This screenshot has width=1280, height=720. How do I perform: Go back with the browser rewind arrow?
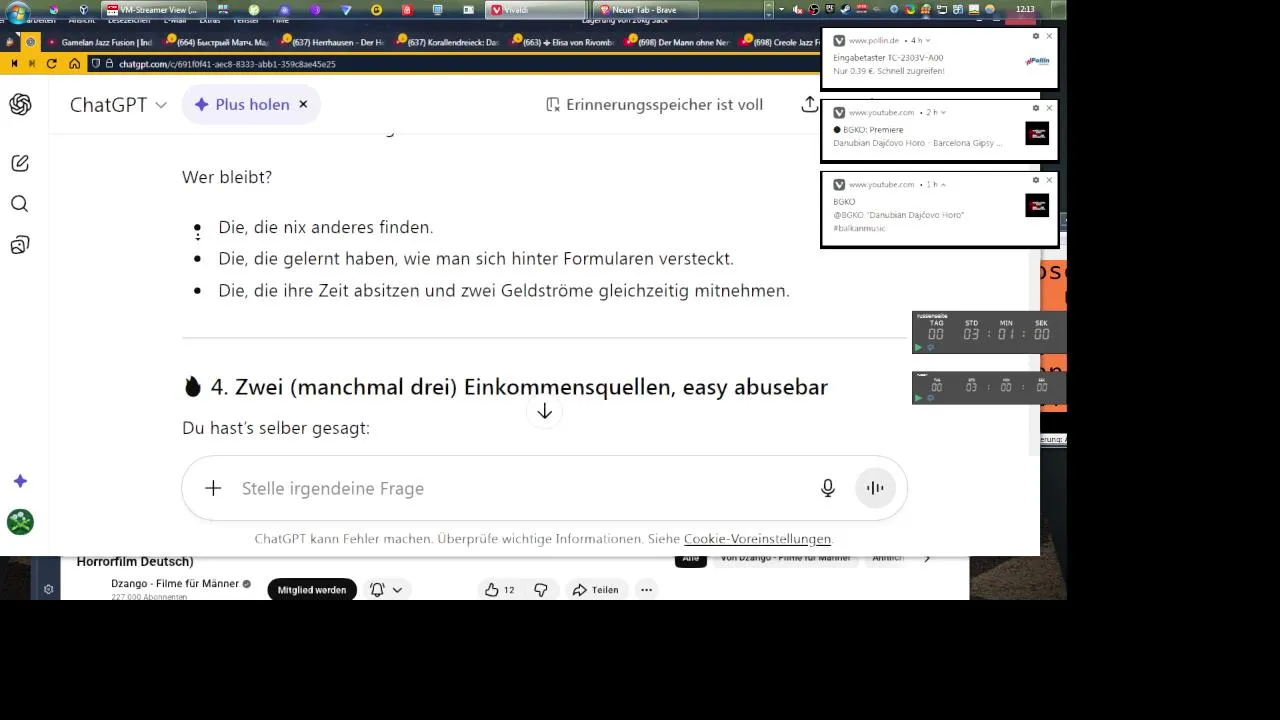(x=14, y=63)
